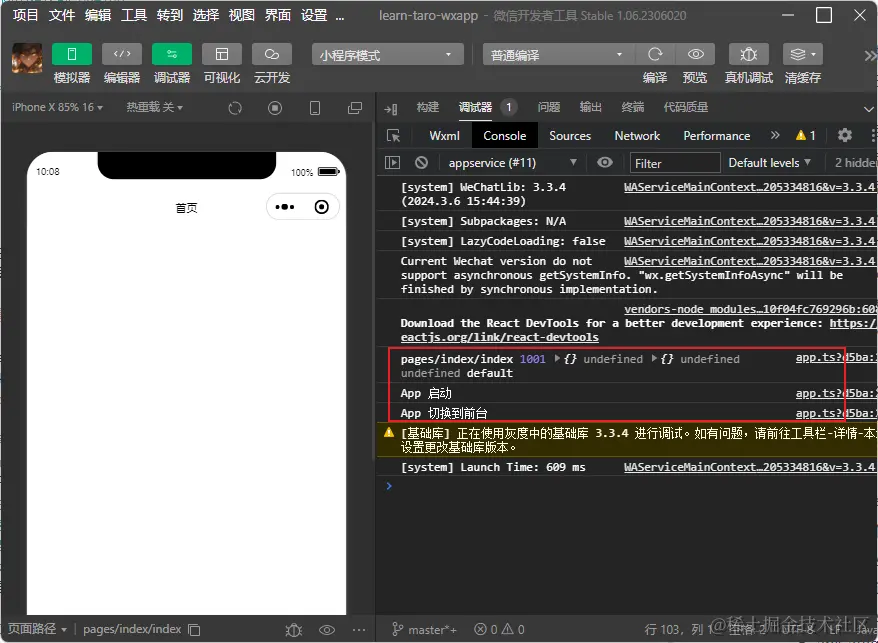878x643 pixels.
Task: Open the 选择 menu
Action: (x=206, y=15)
